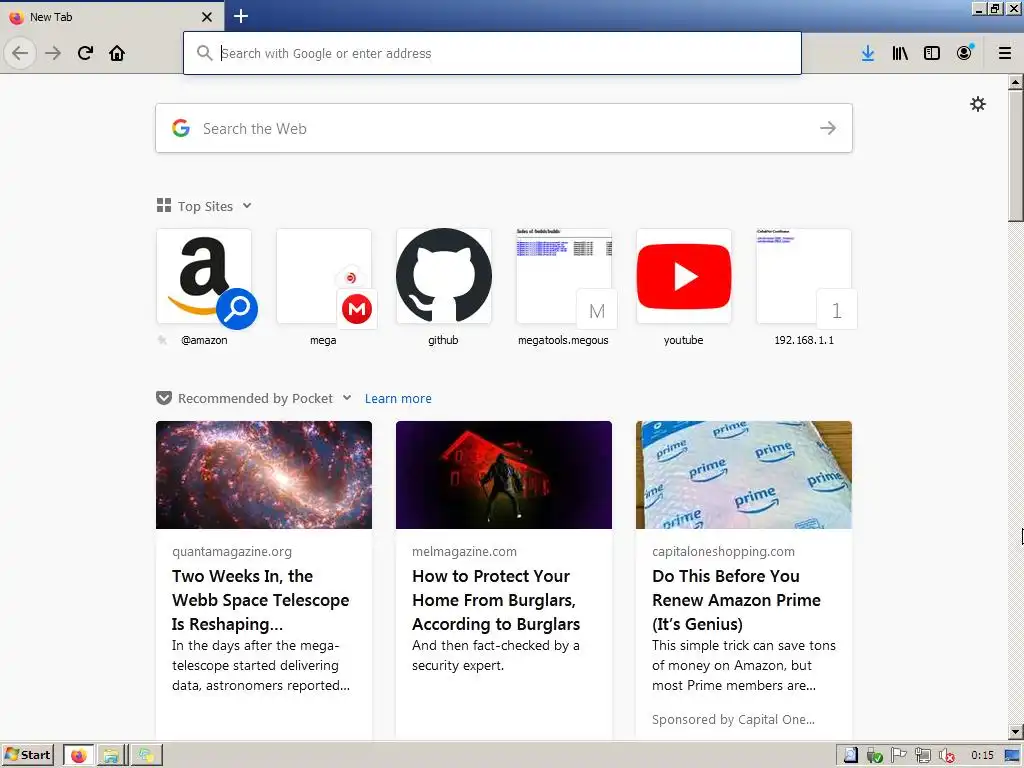Open the Downloads panel arrow icon

(868, 53)
